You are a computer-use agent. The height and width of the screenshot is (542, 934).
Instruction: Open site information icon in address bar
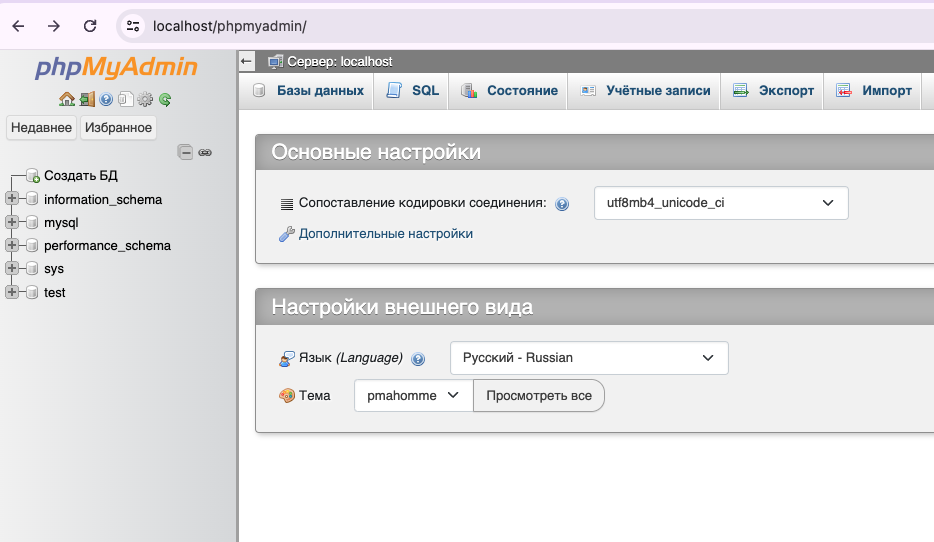click(133, 26)
